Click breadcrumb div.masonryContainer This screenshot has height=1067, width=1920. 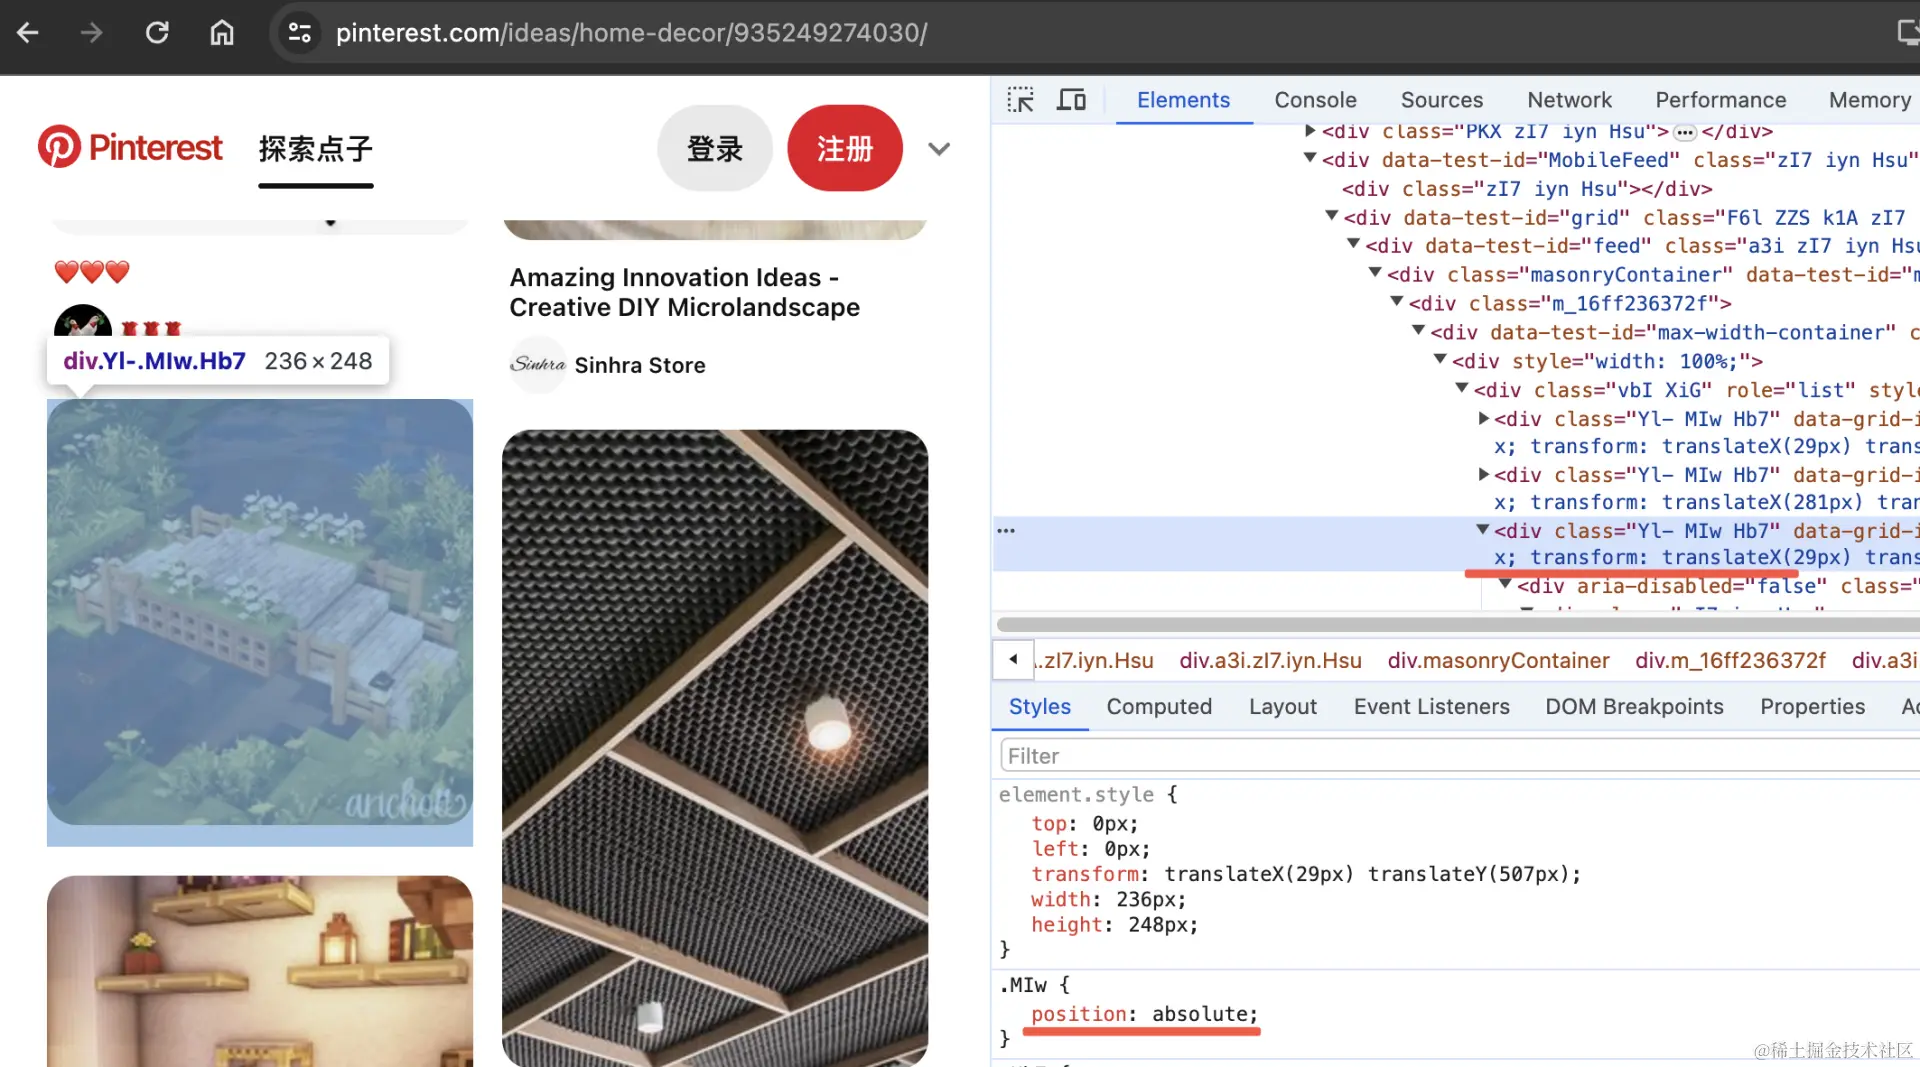click(x=1498, y=660)
